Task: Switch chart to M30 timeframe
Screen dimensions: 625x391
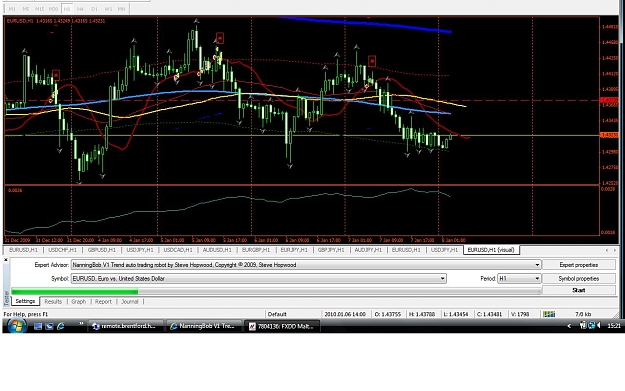Action: [53, 8]
